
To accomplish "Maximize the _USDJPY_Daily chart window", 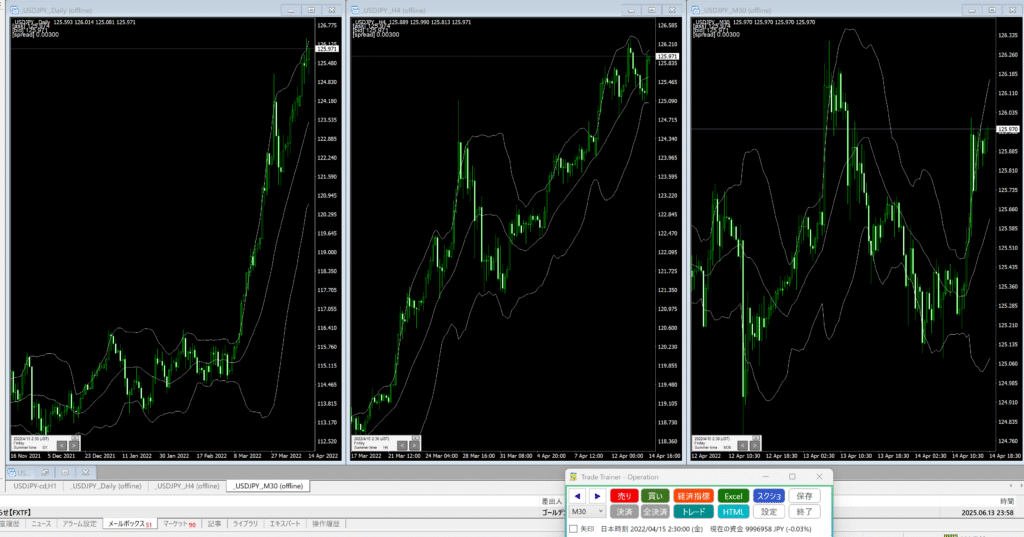I will point(312,10).
